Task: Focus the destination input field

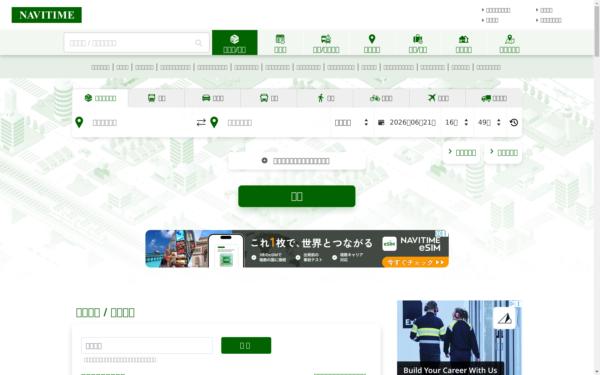Action: pyautogui.click(x=276, y=122)
